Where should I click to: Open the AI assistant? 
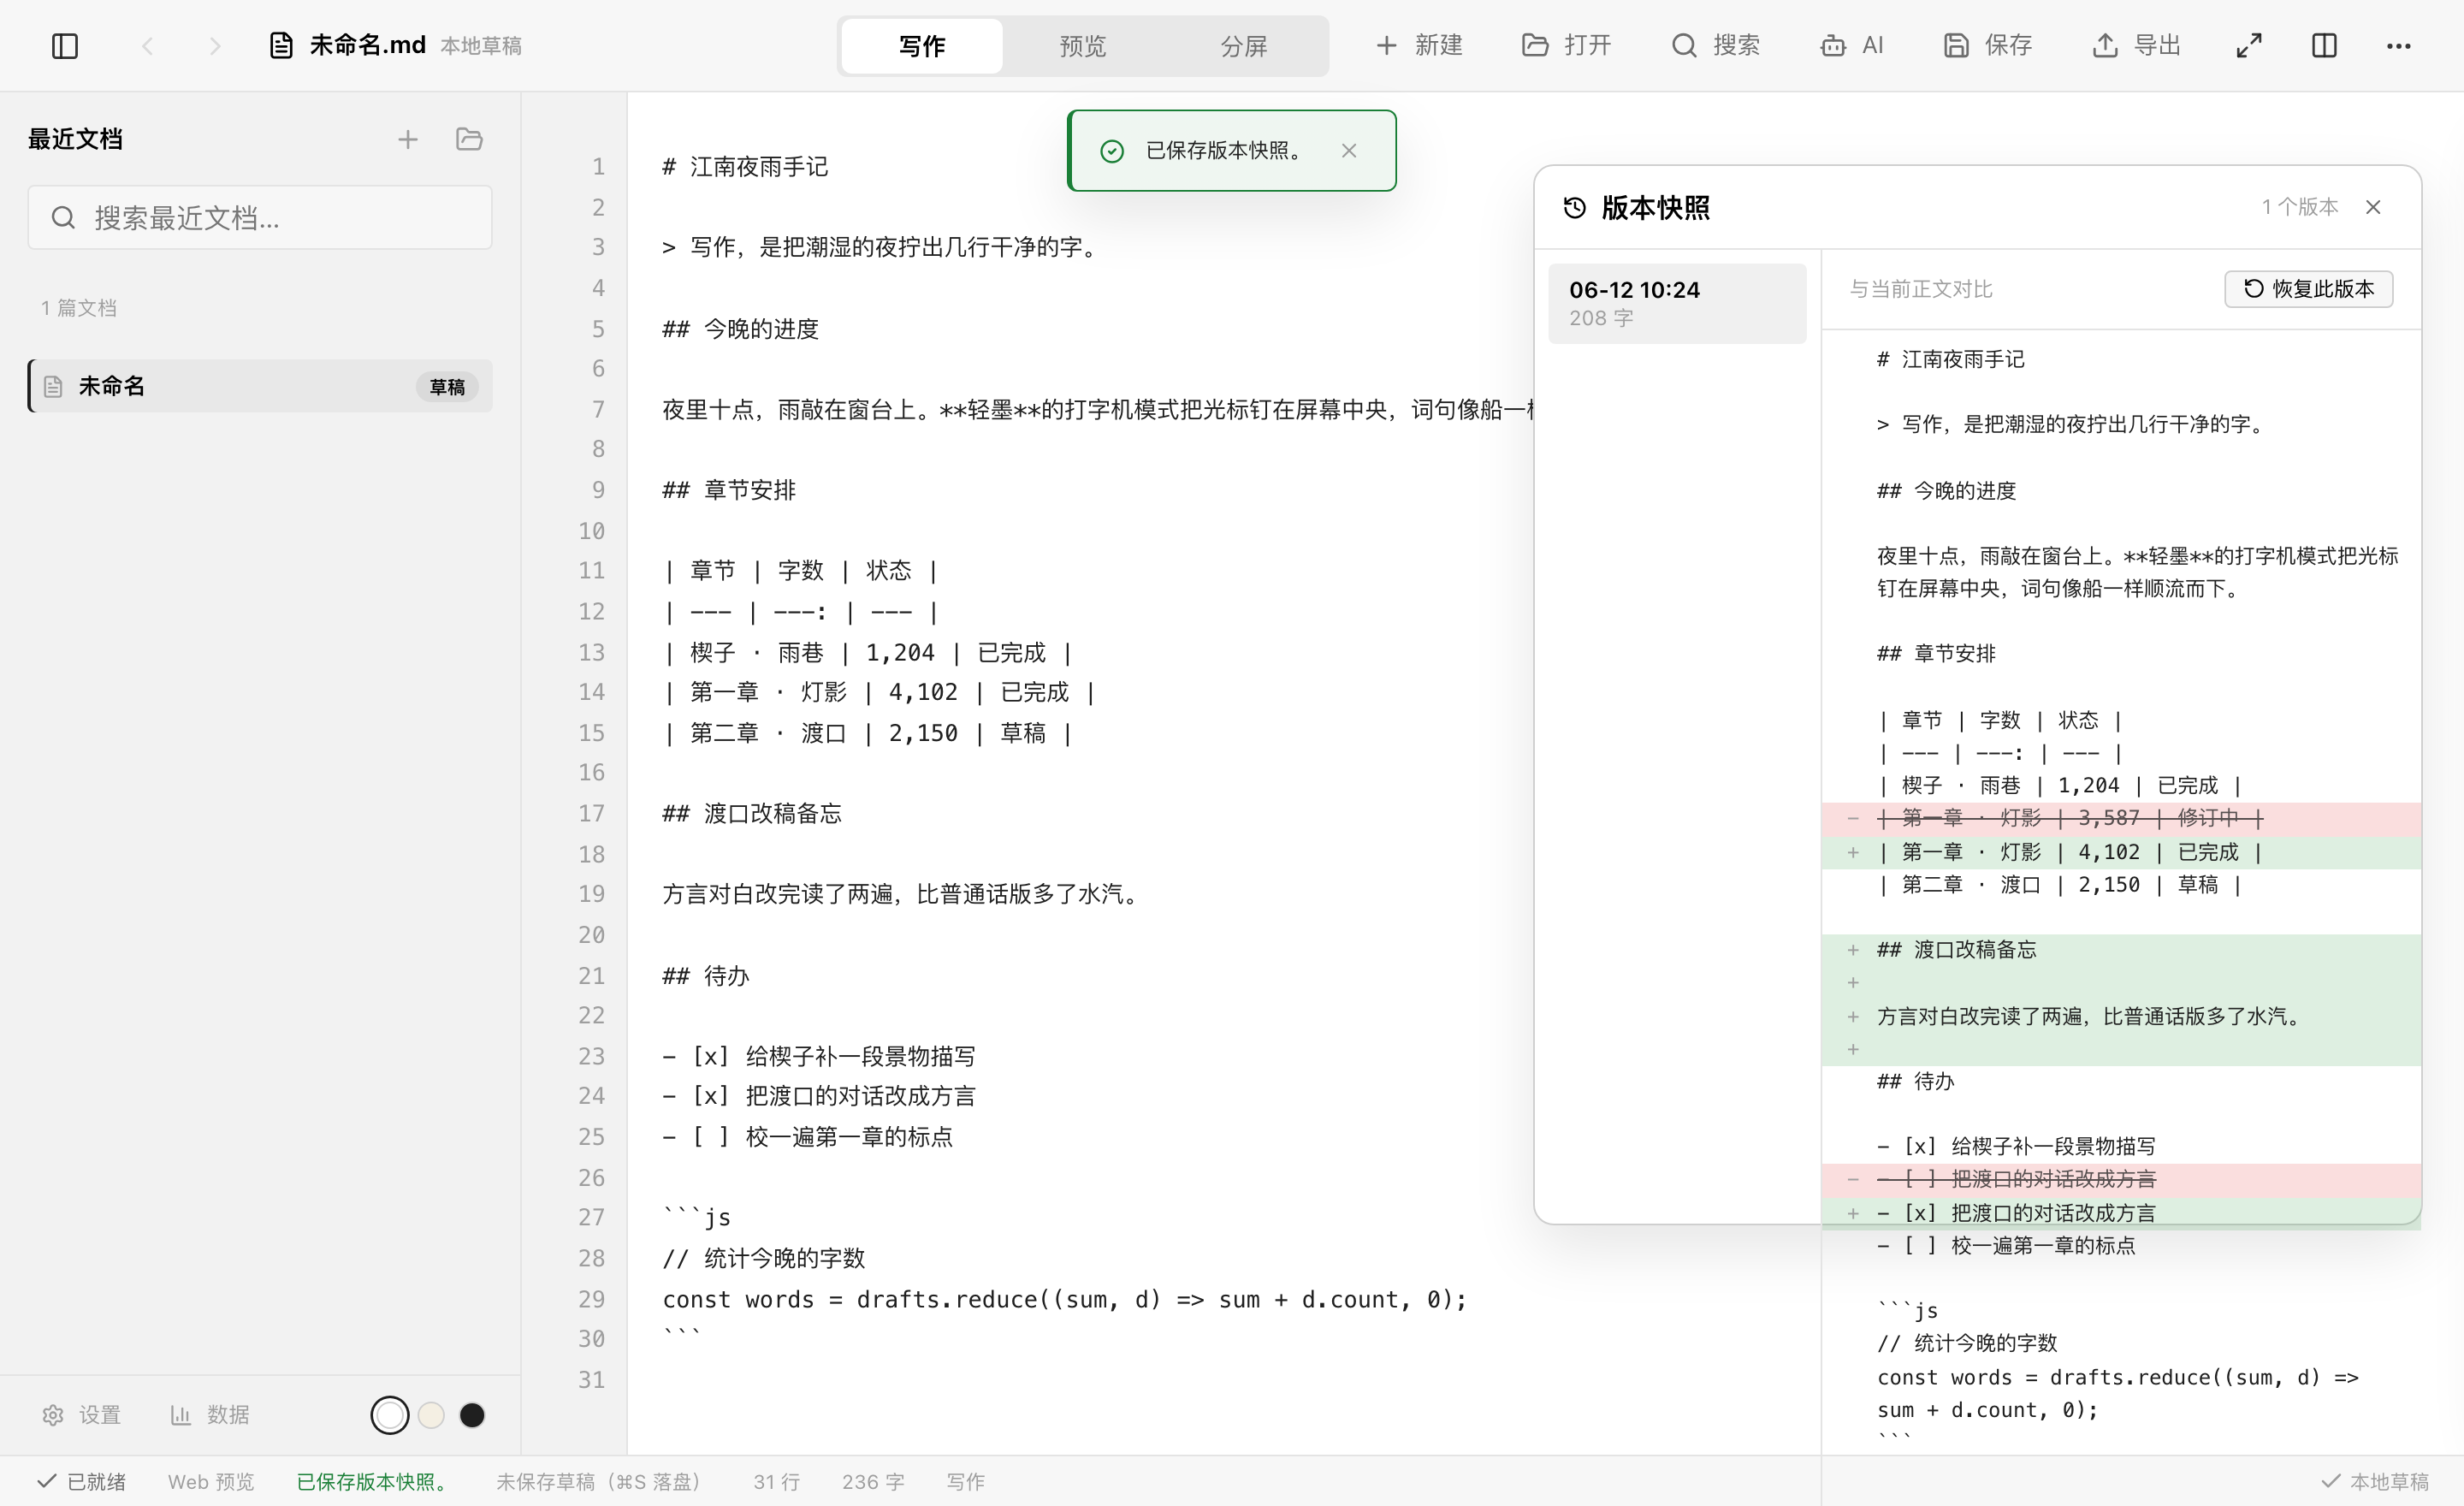pyautogui.click(x=1852, y=46)
